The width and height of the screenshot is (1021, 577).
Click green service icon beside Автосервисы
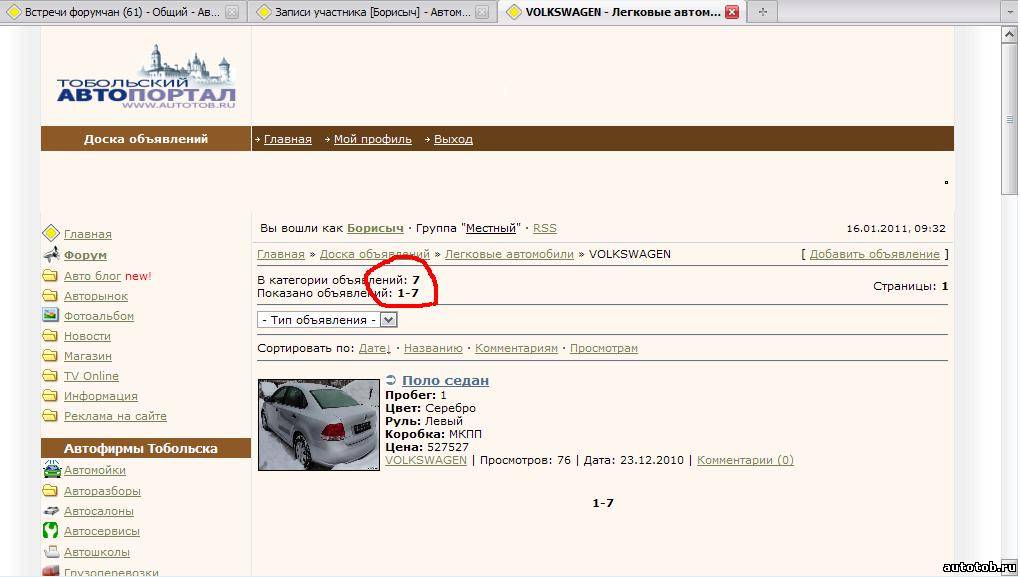(50, 530)
